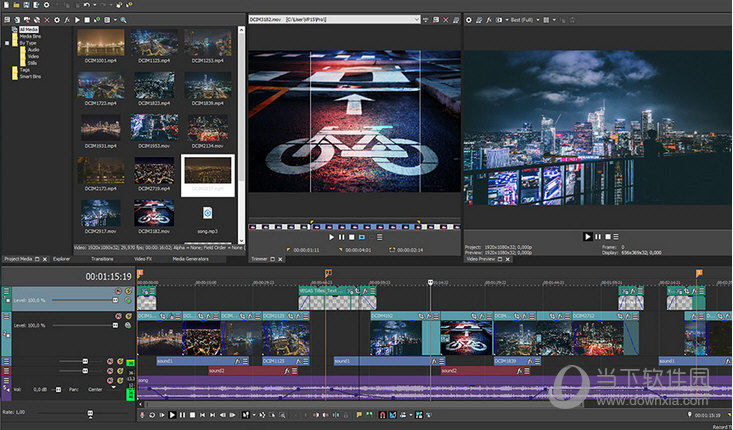Select Audio under By Type
This screenshot has height=430, width=733.
tap(34, 50)
